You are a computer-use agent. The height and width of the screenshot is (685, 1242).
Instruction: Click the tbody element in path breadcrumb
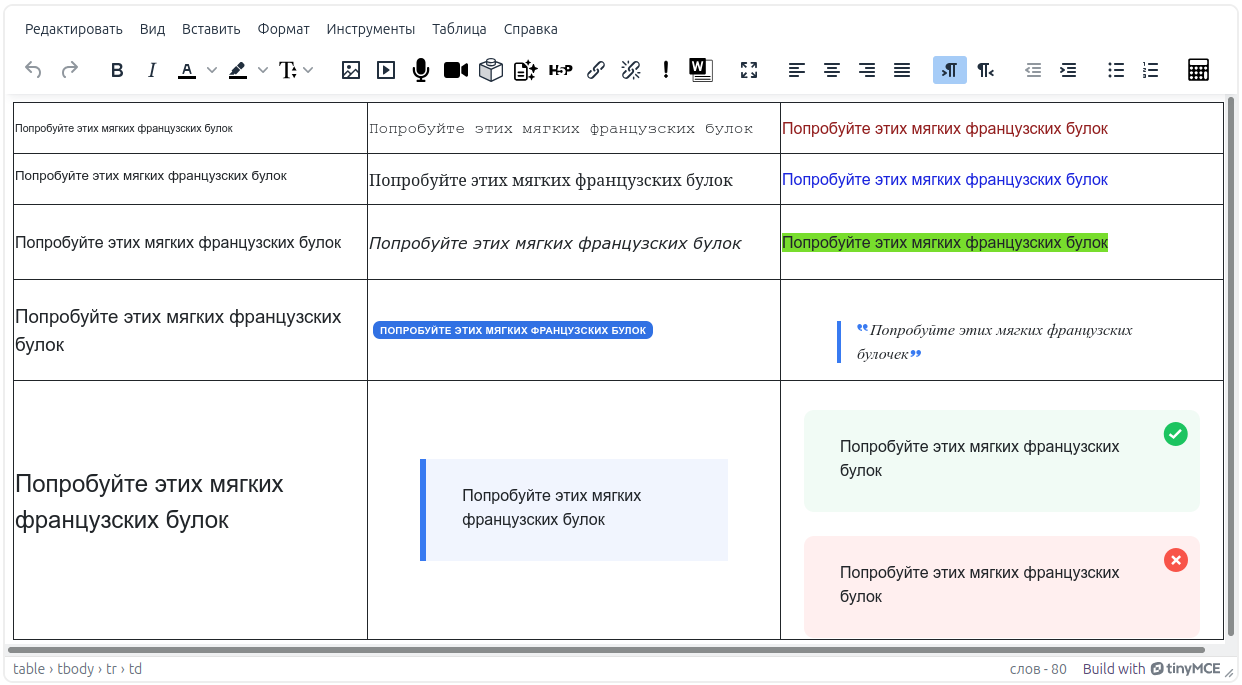76,669
